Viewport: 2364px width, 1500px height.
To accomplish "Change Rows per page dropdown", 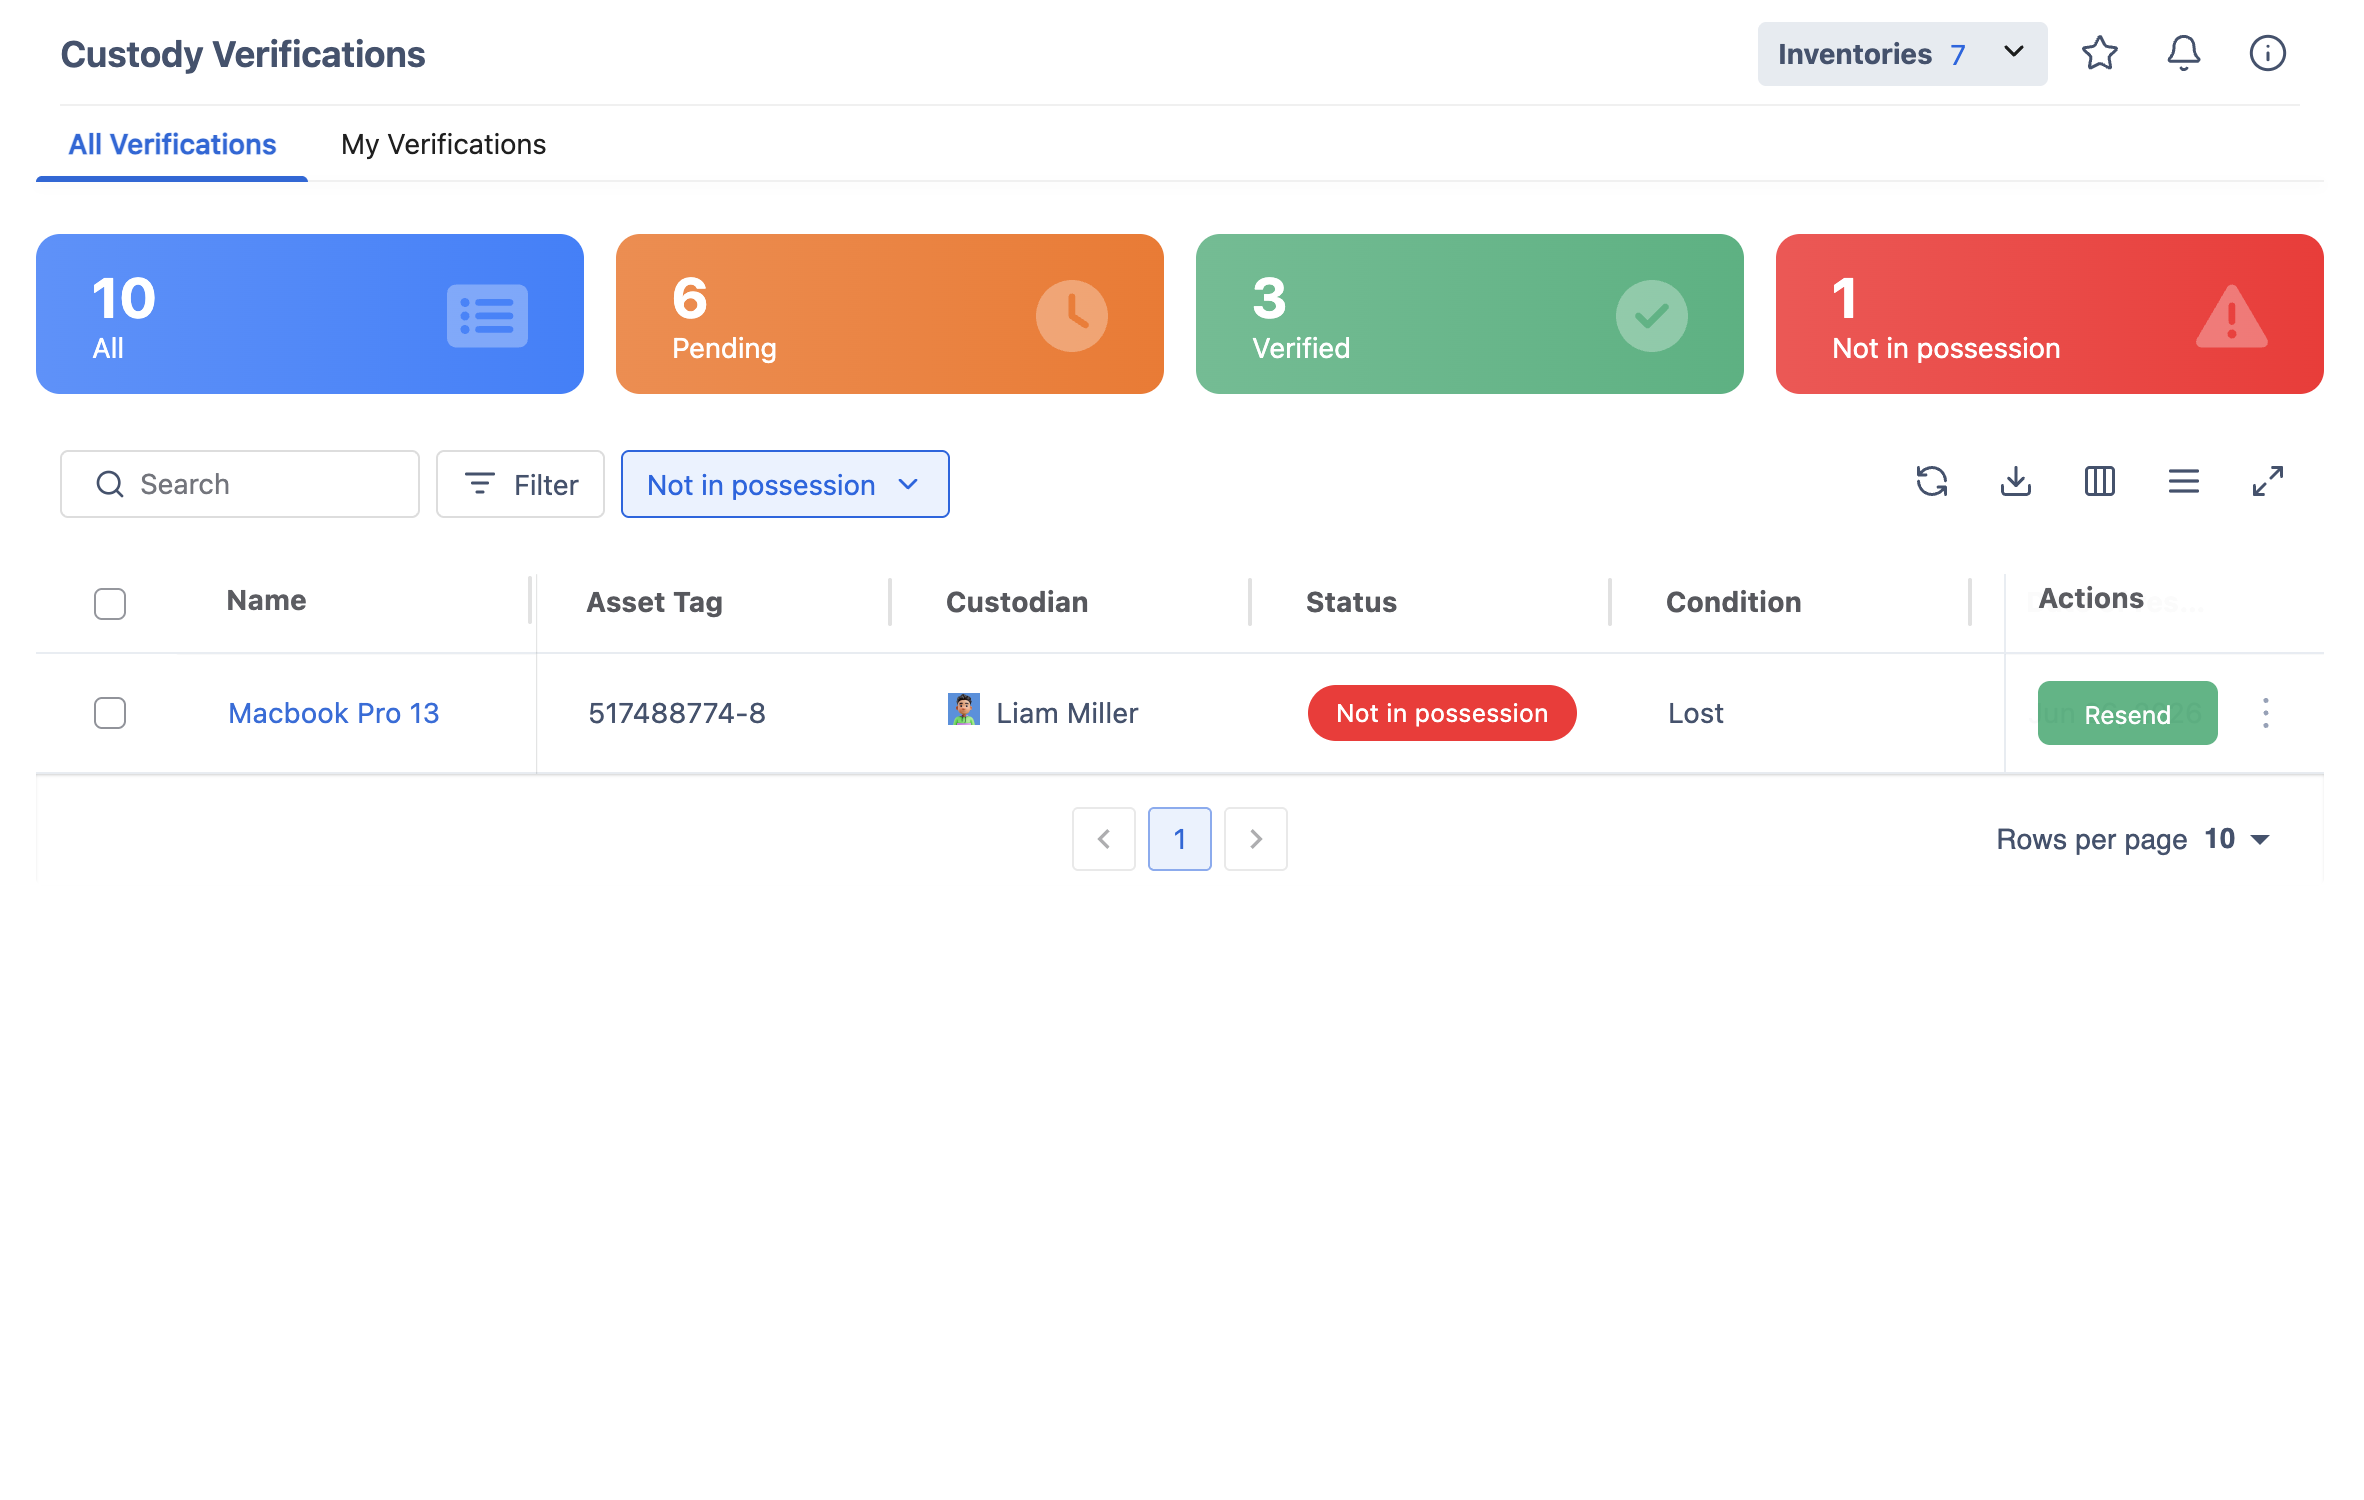I will click(x=2237, y=839).
